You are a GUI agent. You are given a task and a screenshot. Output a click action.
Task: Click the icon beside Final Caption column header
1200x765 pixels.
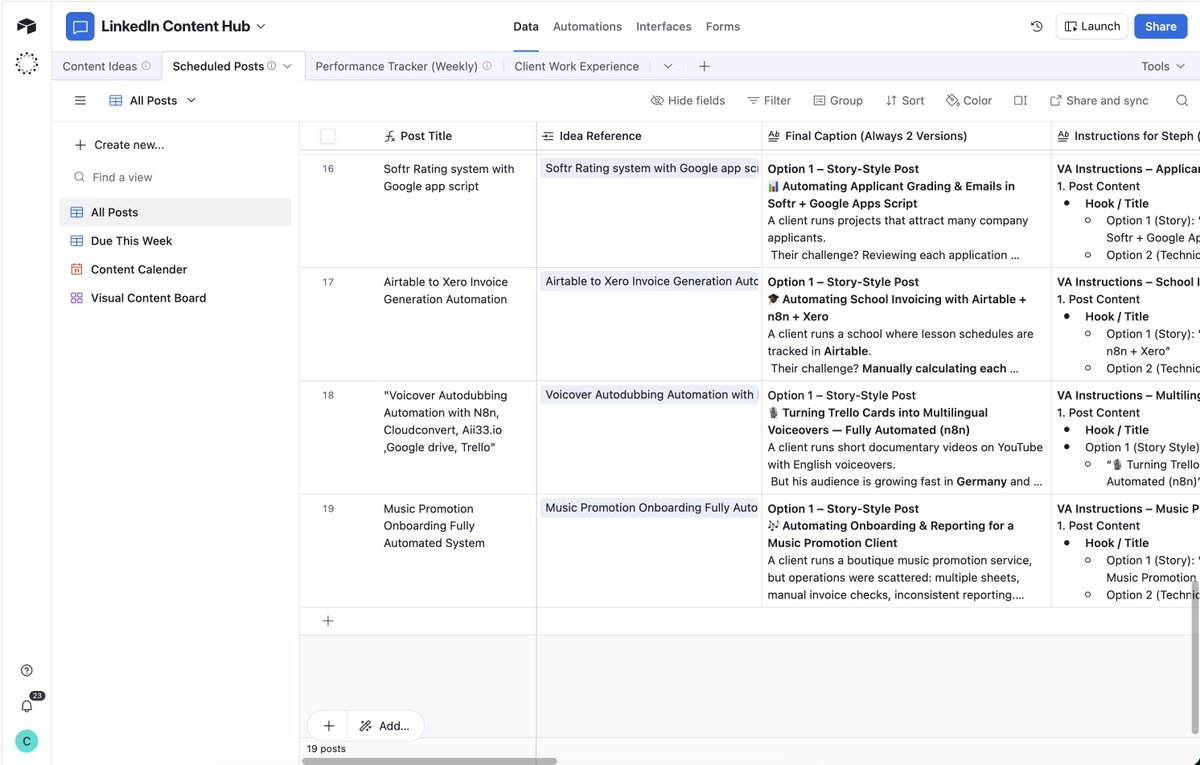[774, 136]
